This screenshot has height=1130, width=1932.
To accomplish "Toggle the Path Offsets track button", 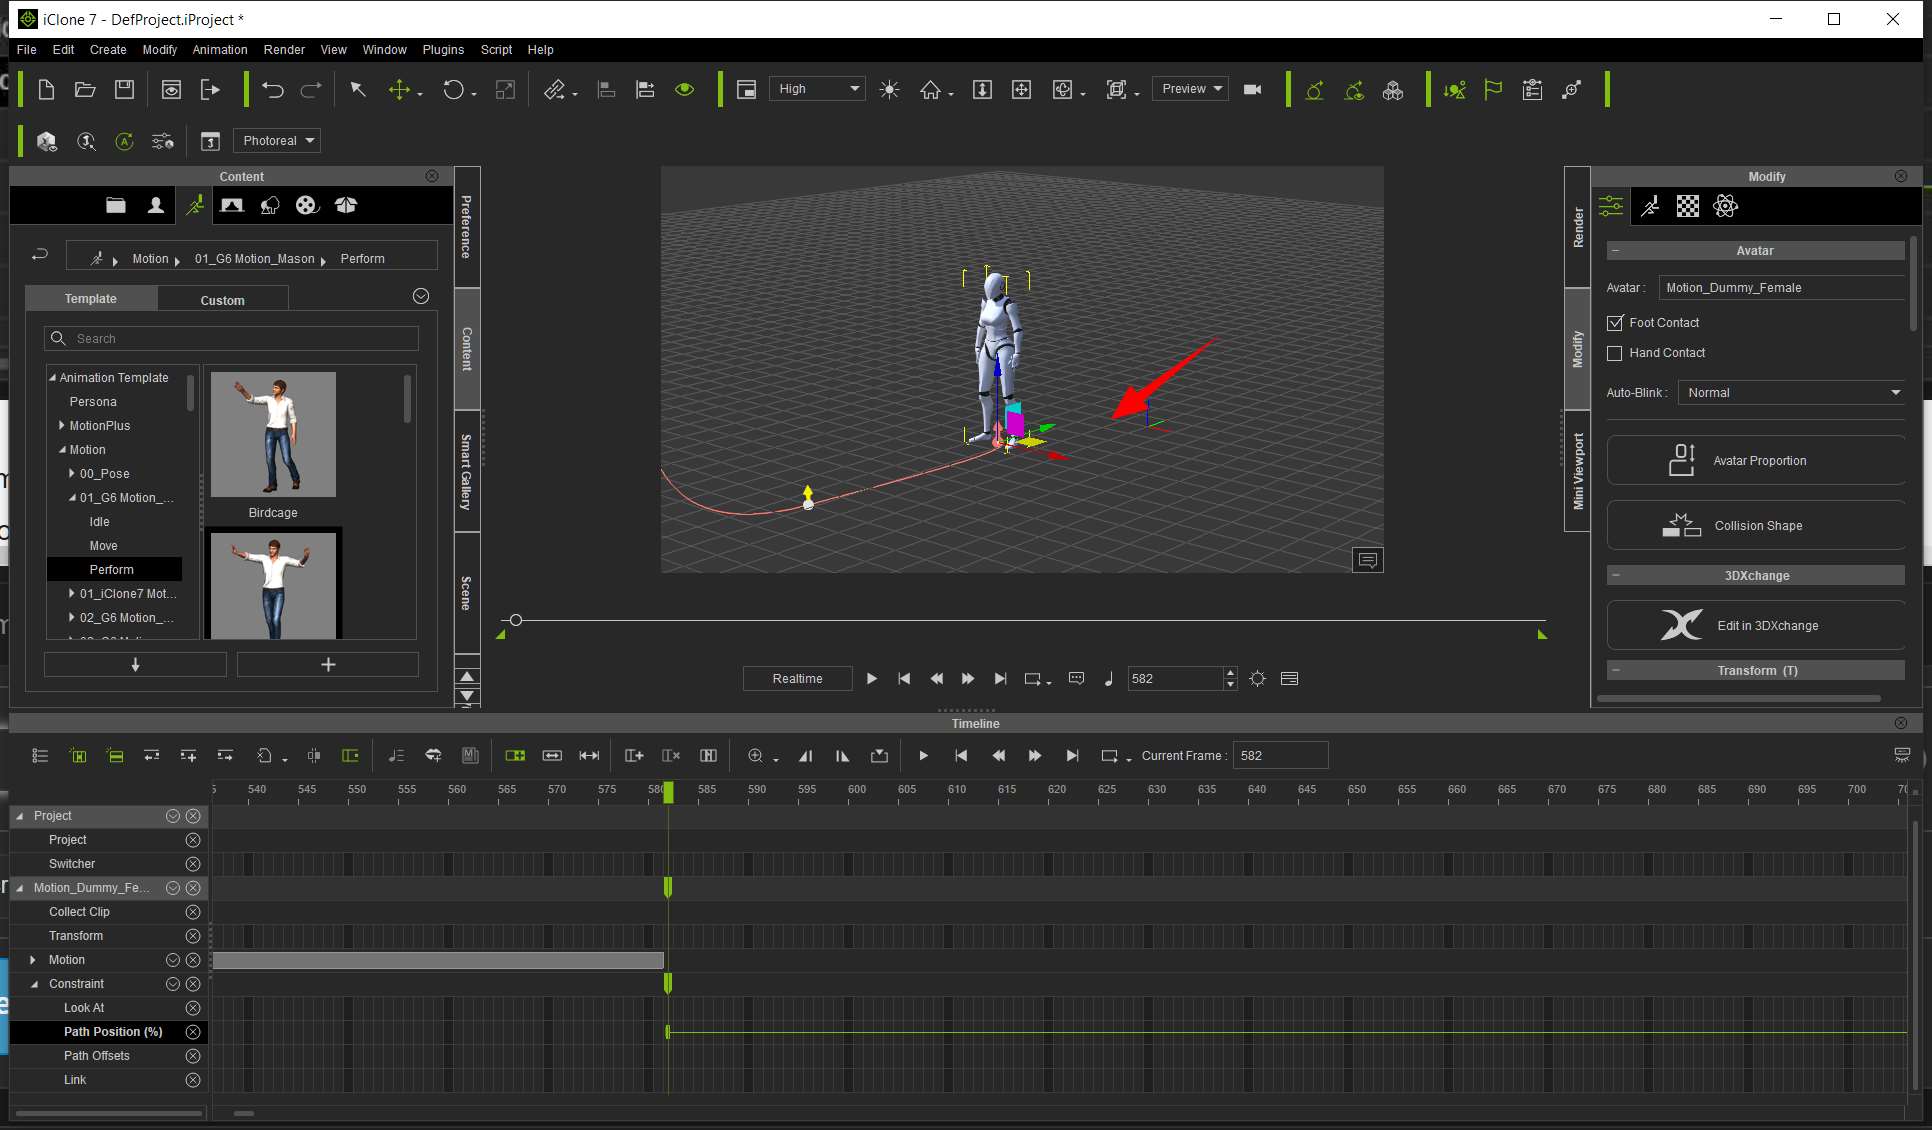I will 193,1056.
